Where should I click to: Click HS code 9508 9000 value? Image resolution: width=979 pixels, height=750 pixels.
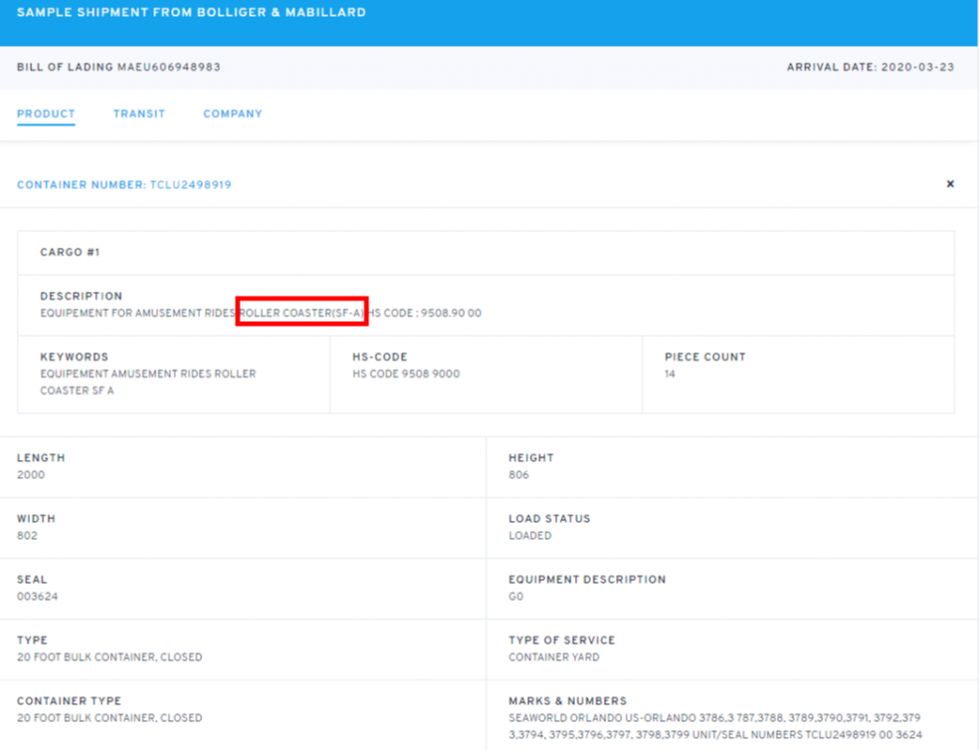(406, 374)
